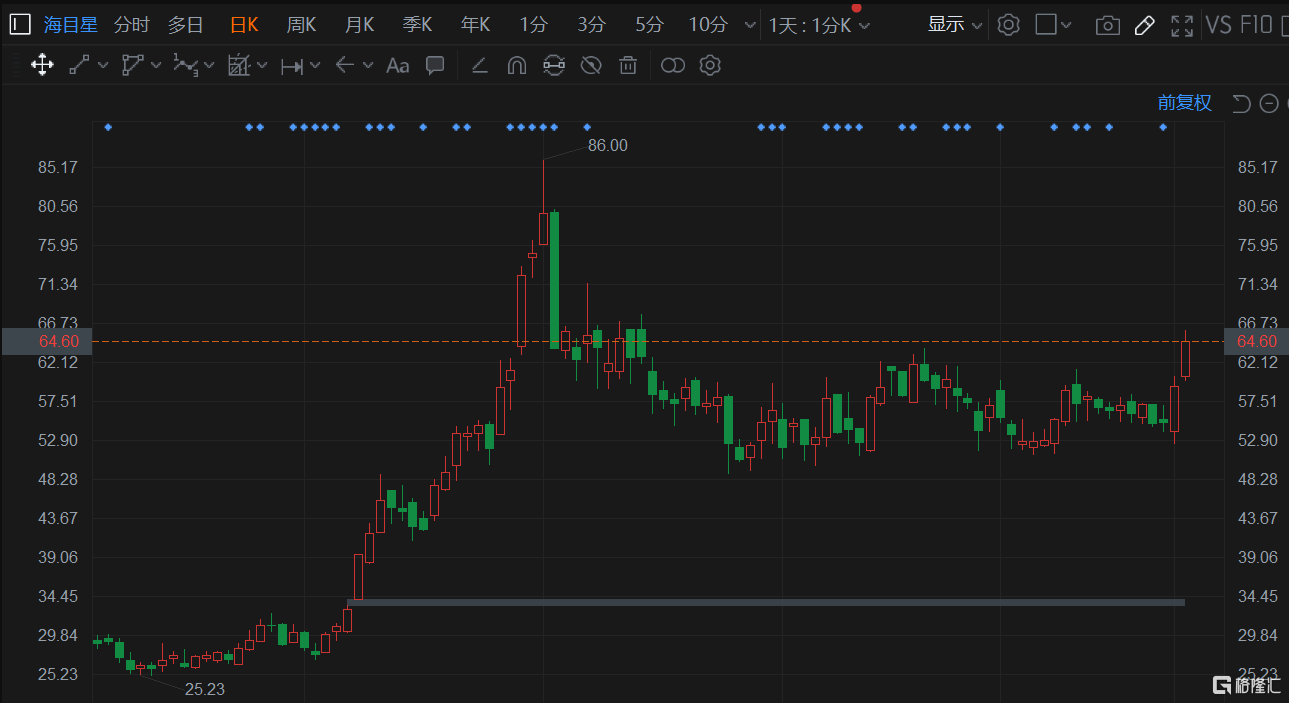1289x703 pixels.
Task: Click the 64.60 tag on right axis
Action: click(x=1257, y=341)
